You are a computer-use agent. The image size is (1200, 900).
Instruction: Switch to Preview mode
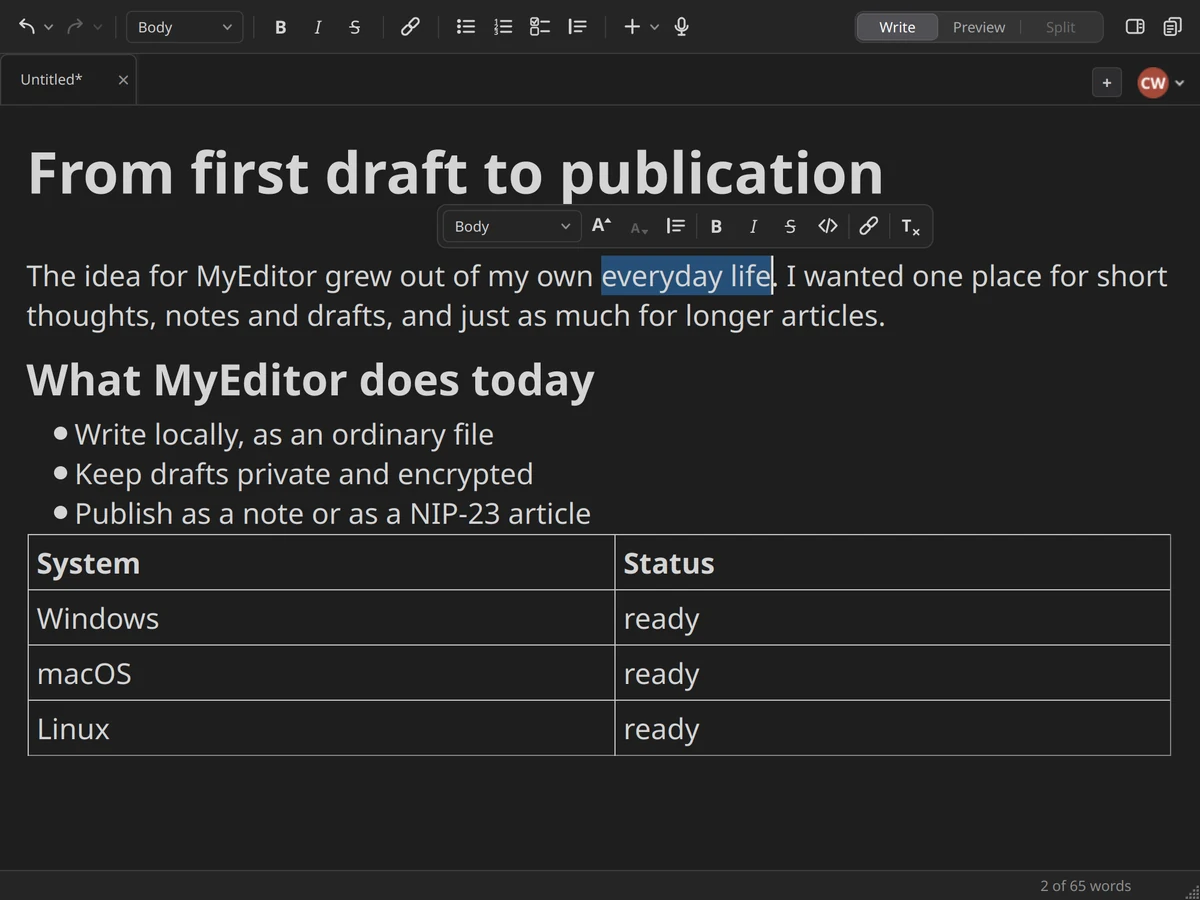[979, 27]
